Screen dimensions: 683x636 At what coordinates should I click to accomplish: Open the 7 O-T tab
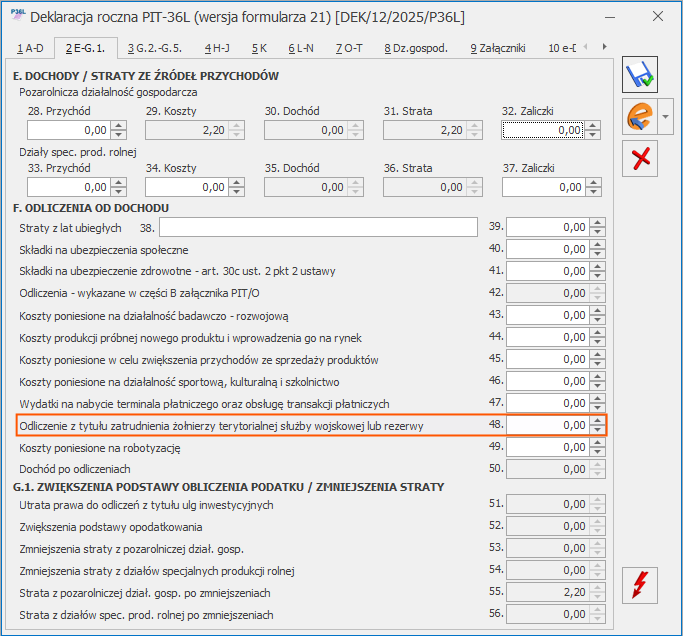pos(349,48)
